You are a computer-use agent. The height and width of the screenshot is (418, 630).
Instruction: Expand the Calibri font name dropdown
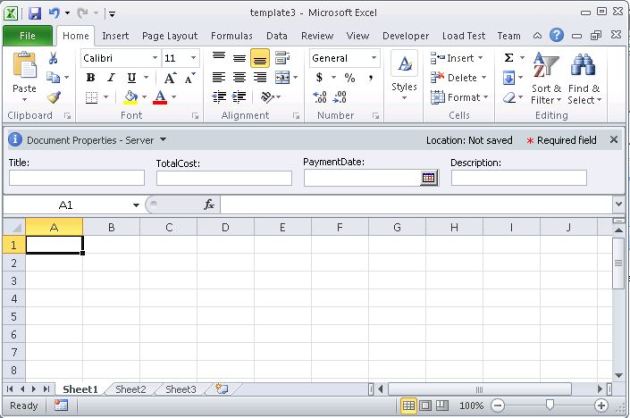click(154, 59)
